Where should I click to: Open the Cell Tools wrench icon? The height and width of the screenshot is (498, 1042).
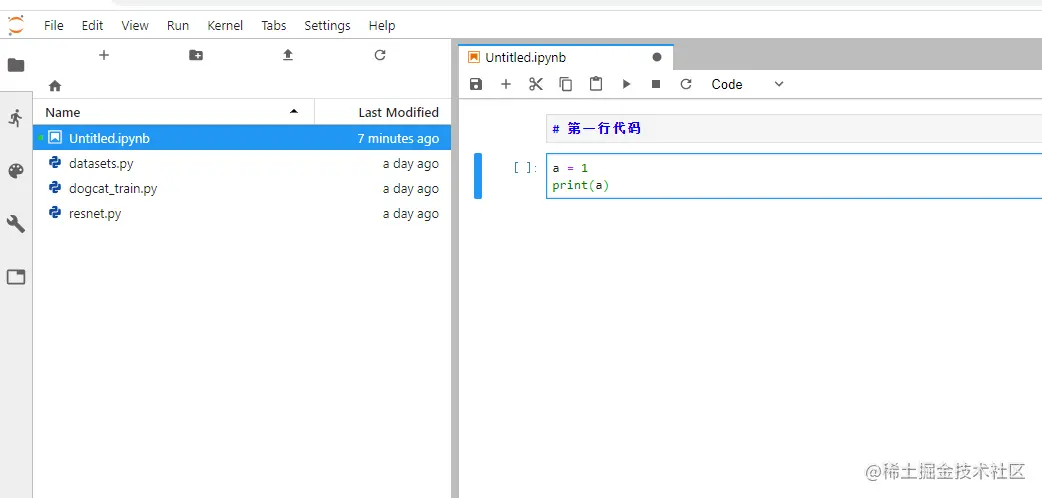16,224
